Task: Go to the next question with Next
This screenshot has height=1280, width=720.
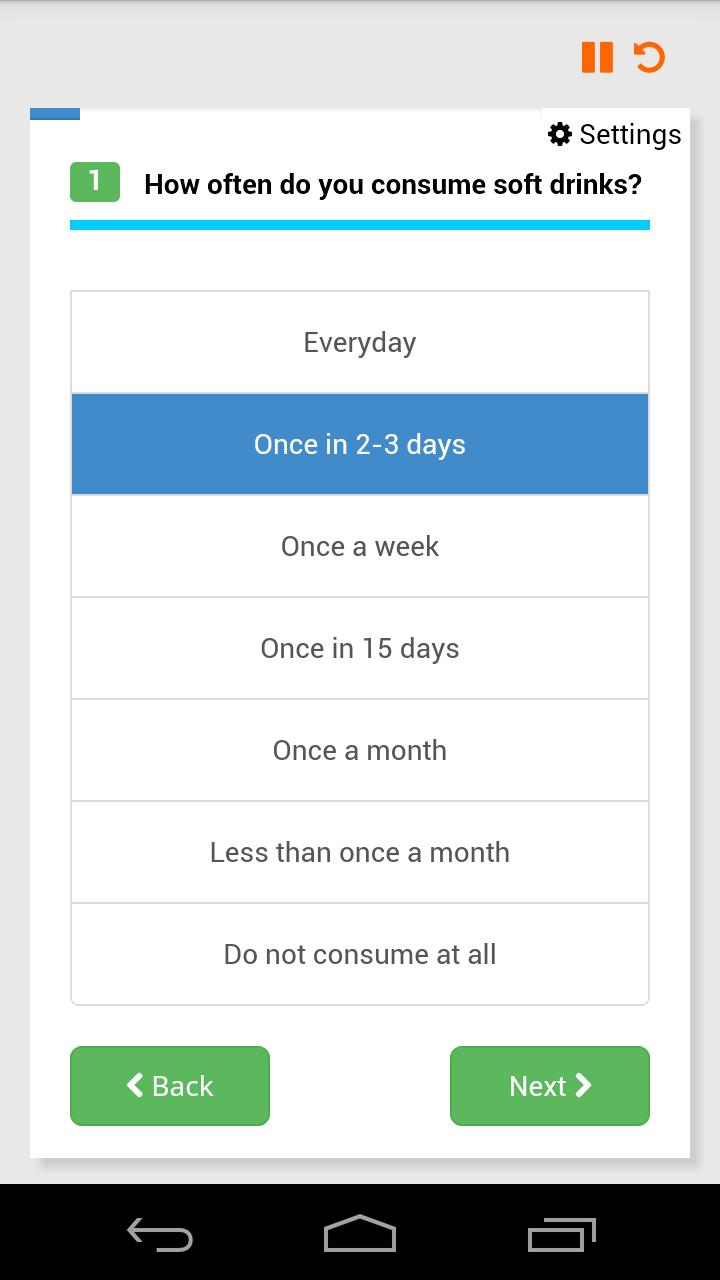Action: [550, 1086]
